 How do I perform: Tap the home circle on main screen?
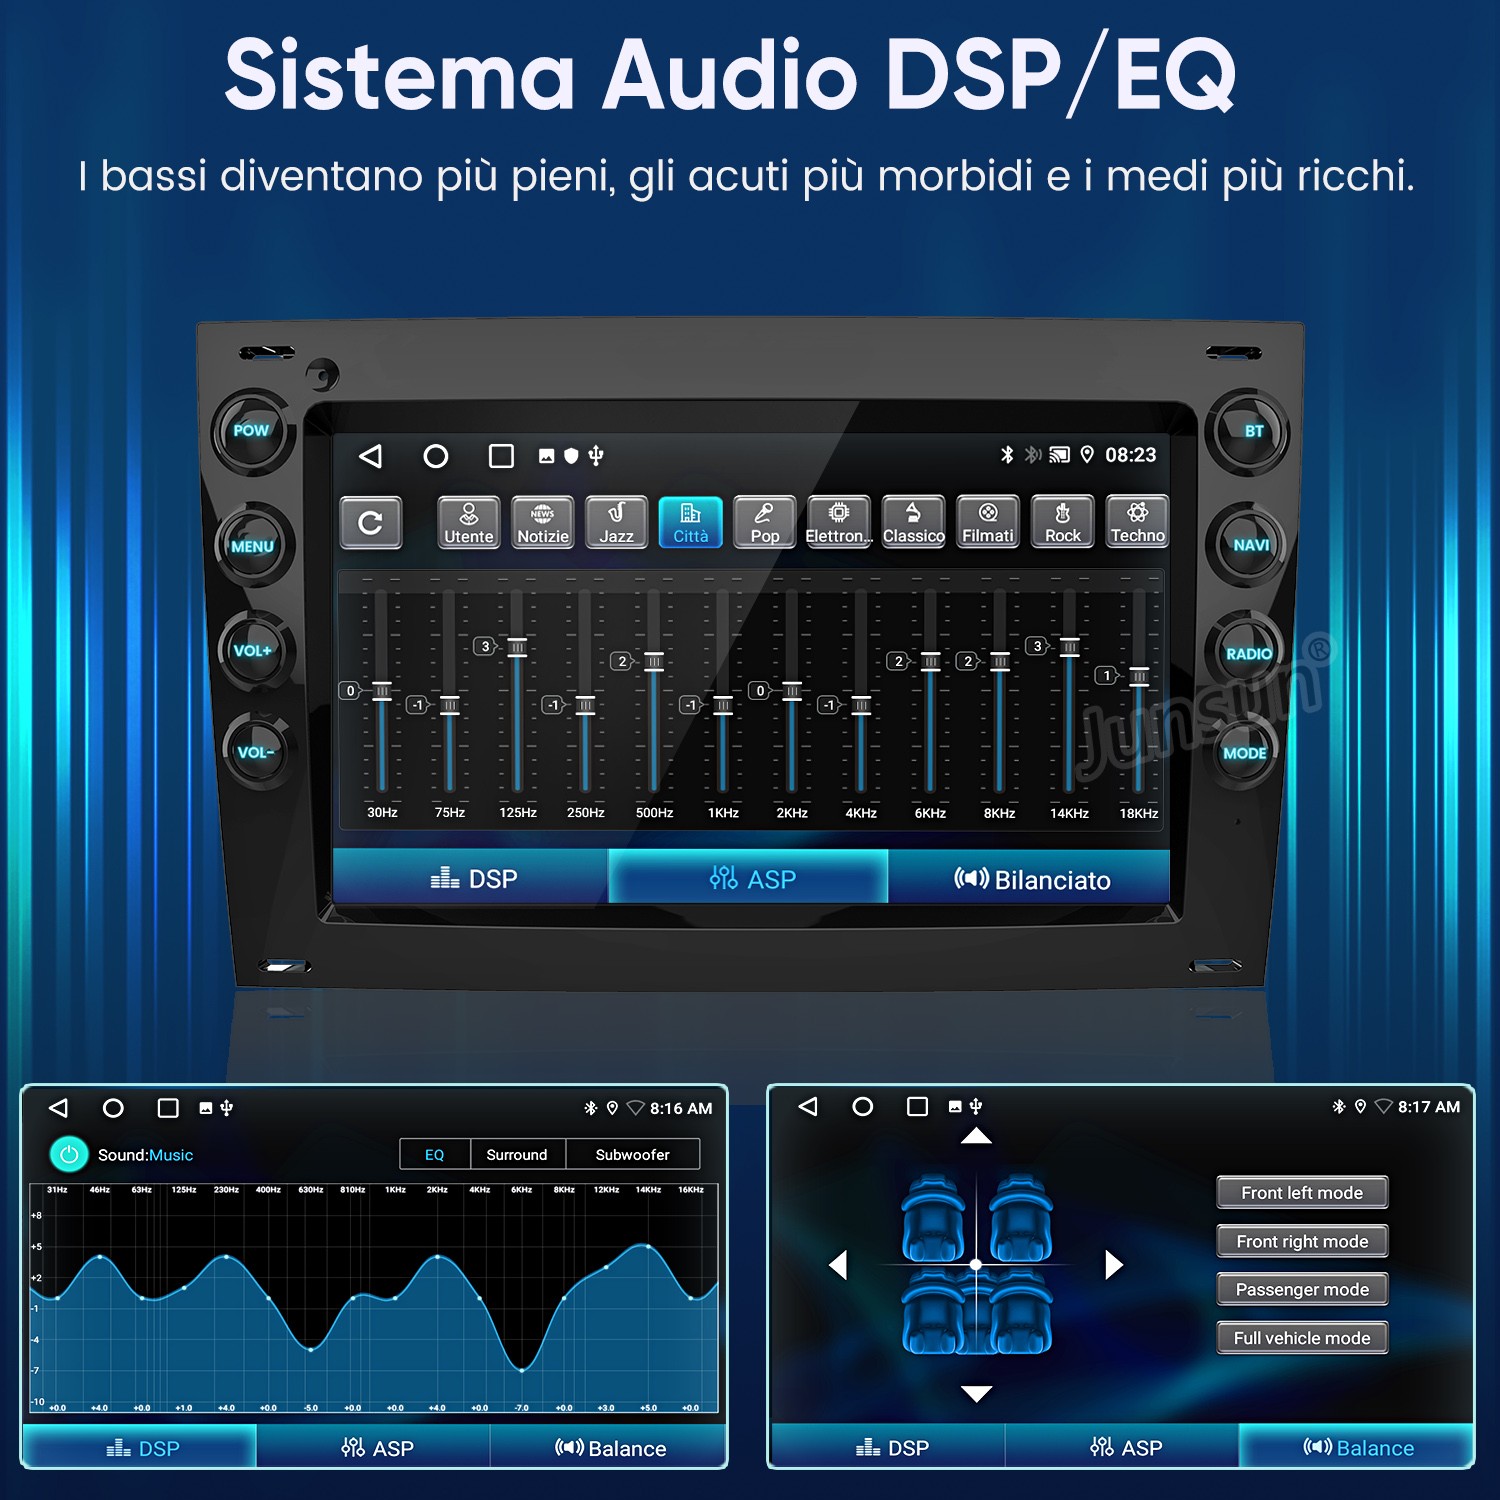click(x=436, y=456)
